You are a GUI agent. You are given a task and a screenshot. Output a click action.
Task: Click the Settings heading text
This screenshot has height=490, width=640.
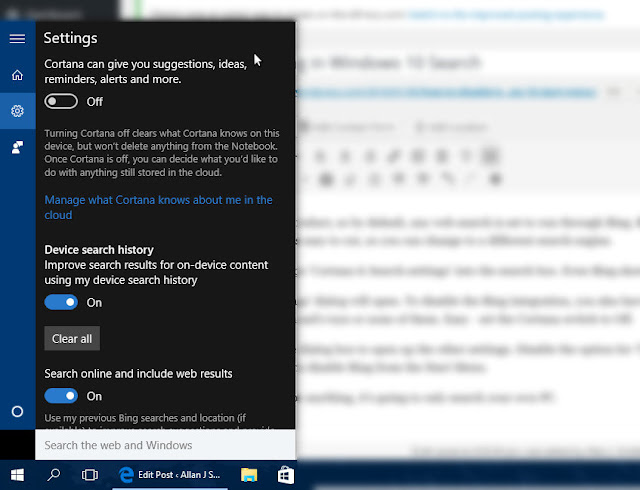tap(71, 38)
